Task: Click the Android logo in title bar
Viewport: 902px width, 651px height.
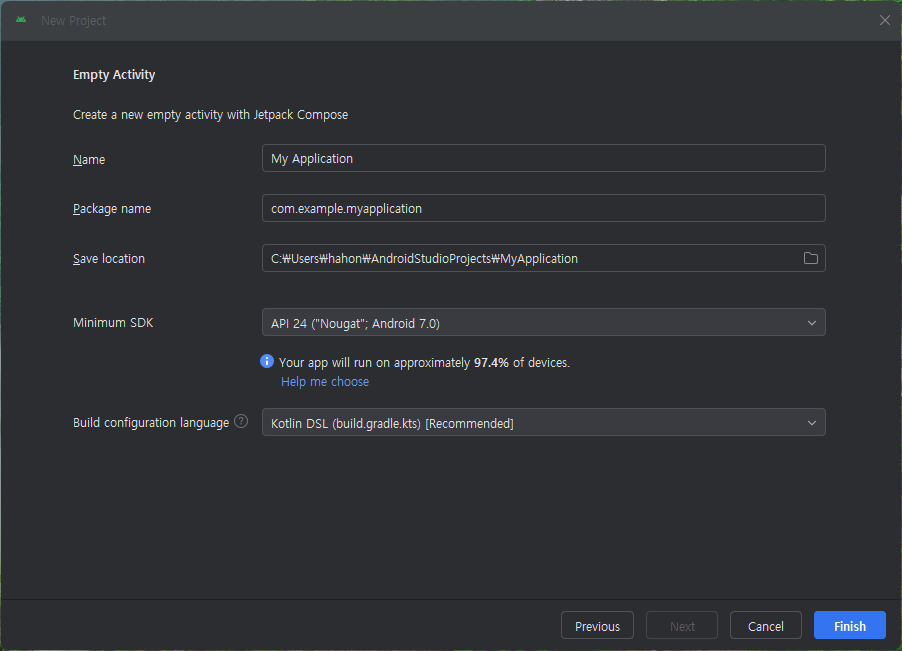Action: tap(21, 20)
